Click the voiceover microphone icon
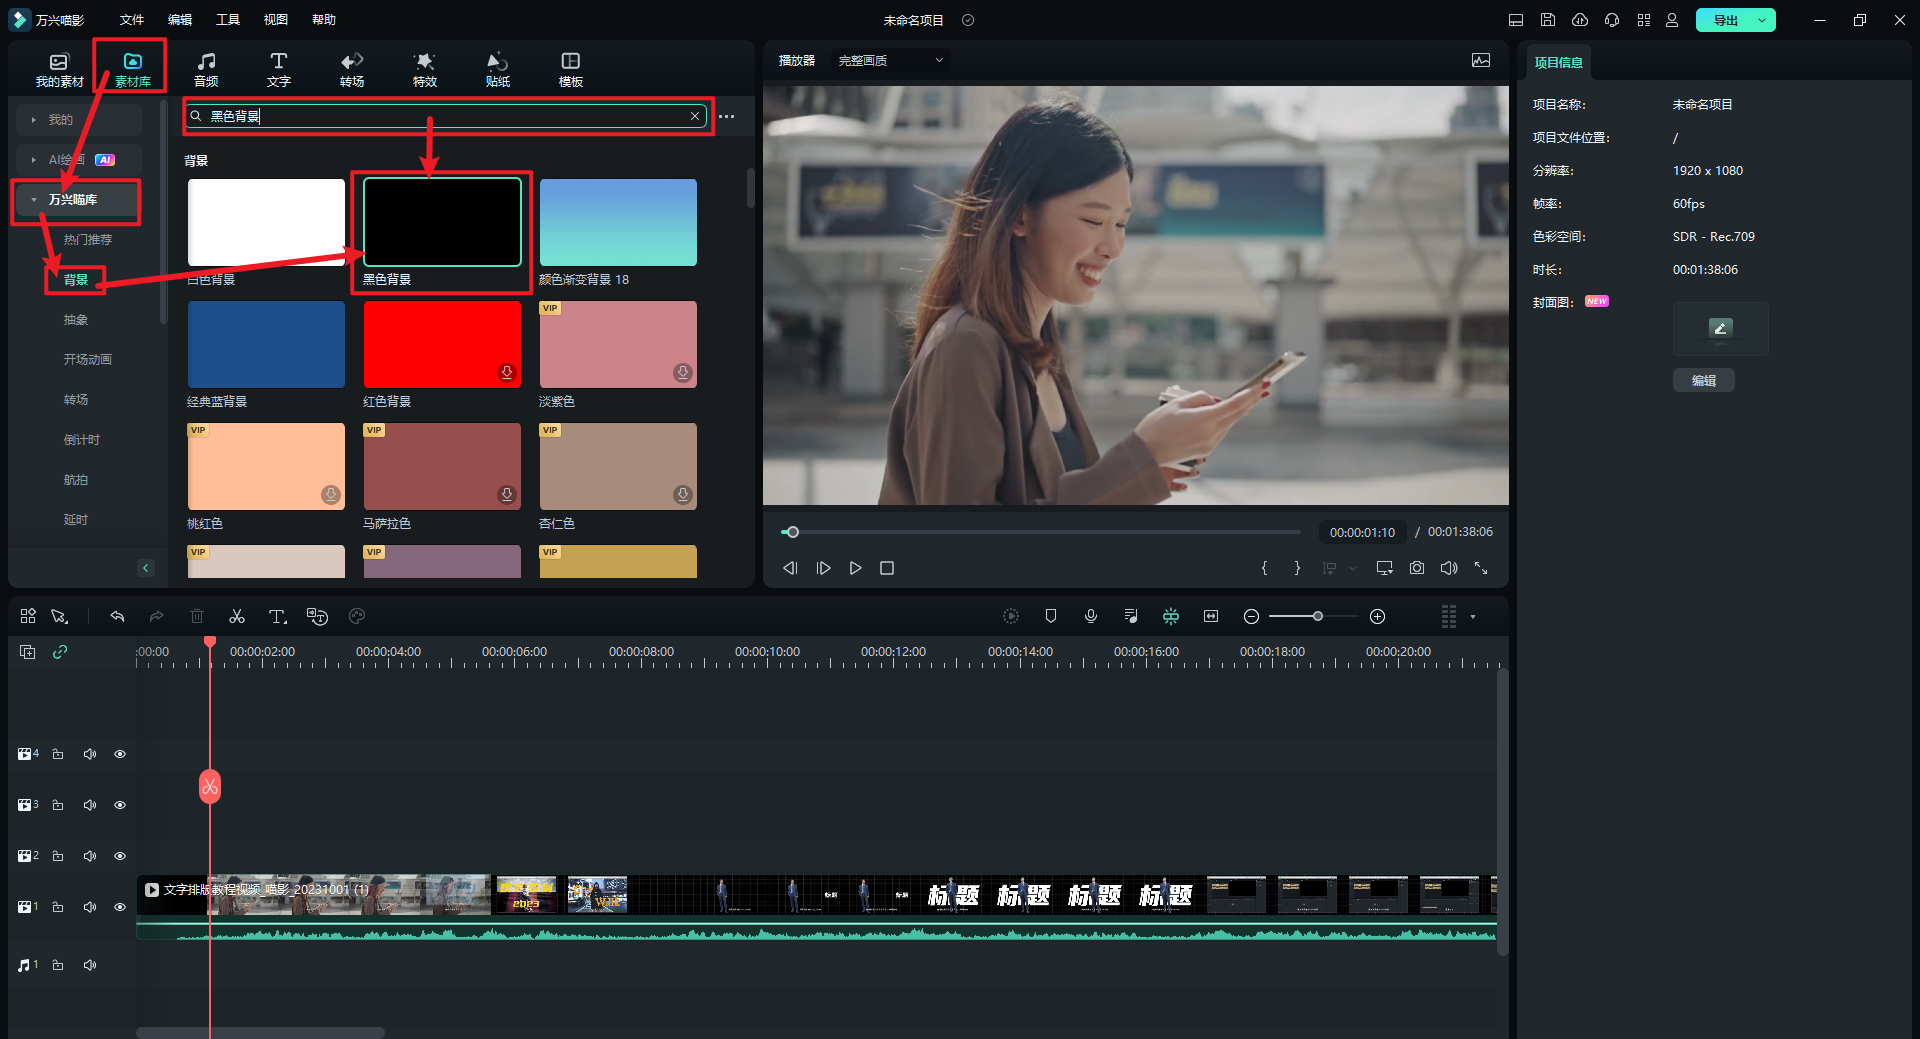 1091,616
